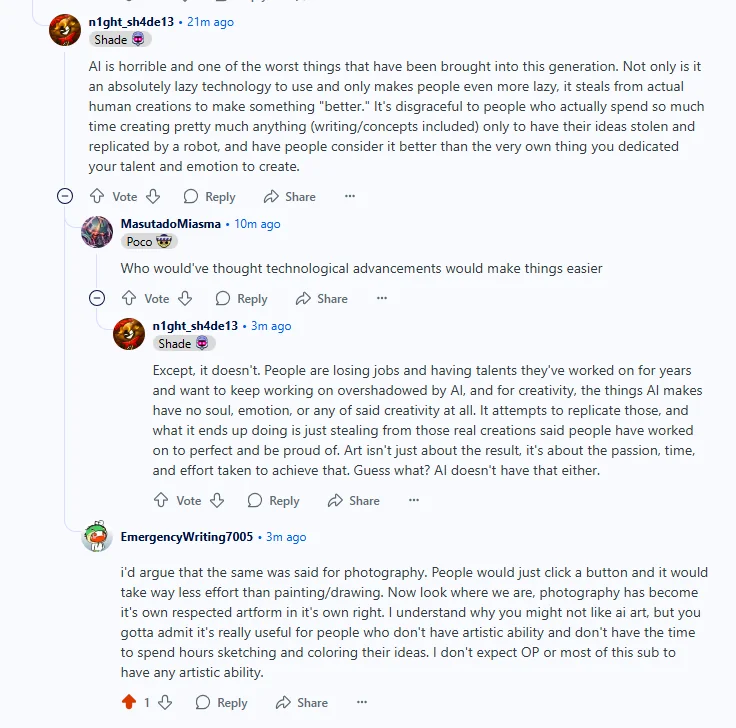The image size is (736, 728).
Task: Open EmergencyWriting7005's avatar profile
Action: point(97,536)
